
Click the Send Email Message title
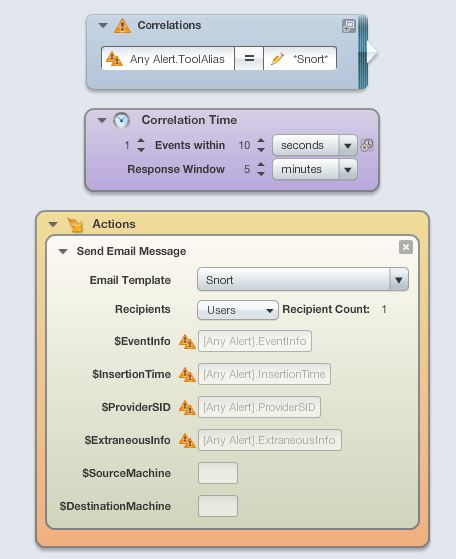click(x=131, y=251)
